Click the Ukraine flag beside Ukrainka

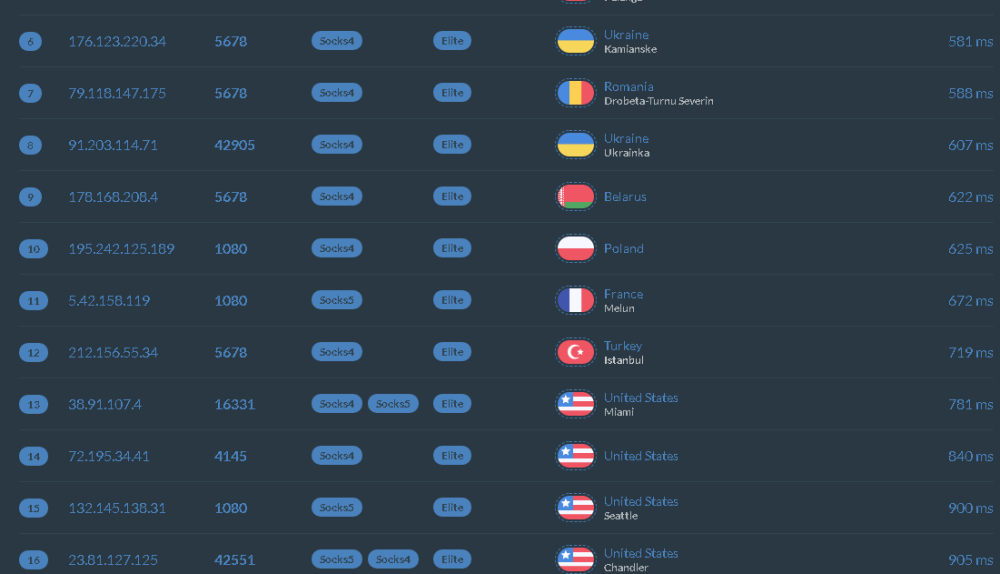pyautogui.click(x=575, y=145)
